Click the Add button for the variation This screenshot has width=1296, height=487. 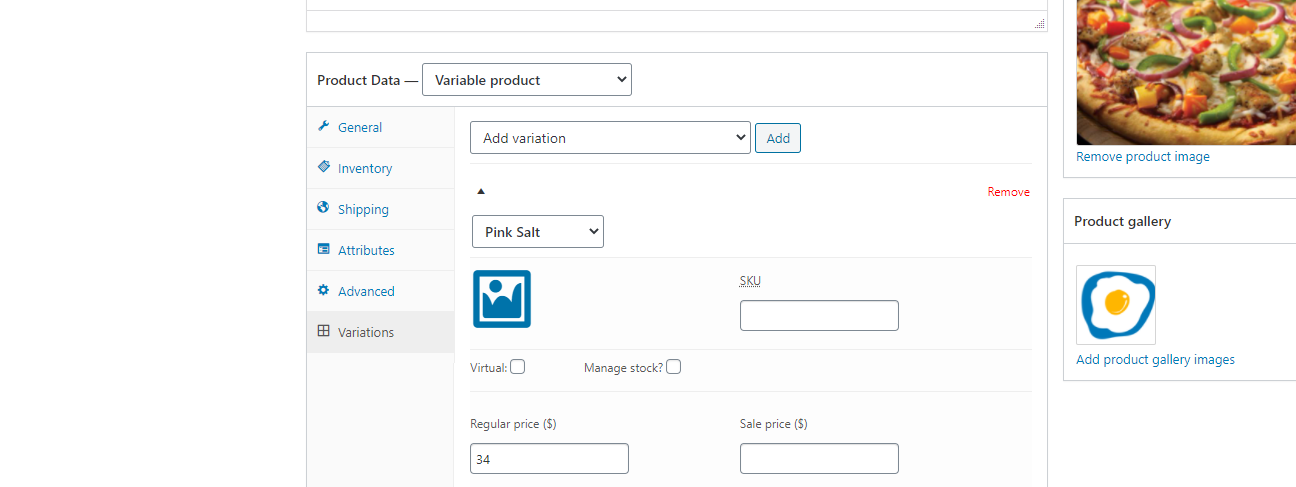tap(778, 138)
